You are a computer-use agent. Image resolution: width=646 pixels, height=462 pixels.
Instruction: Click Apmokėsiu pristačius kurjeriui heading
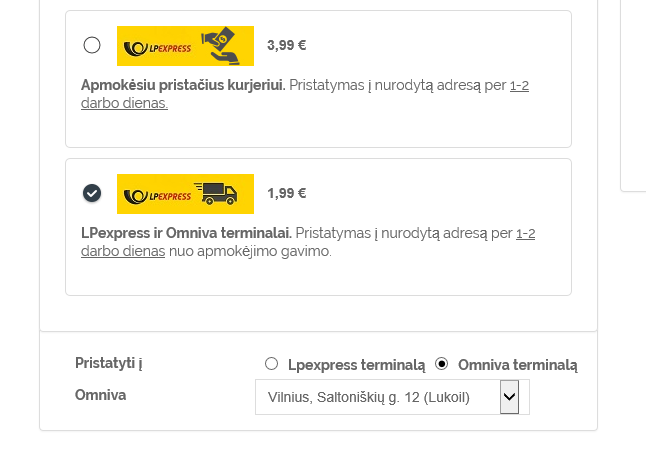(x=183, y=86)
